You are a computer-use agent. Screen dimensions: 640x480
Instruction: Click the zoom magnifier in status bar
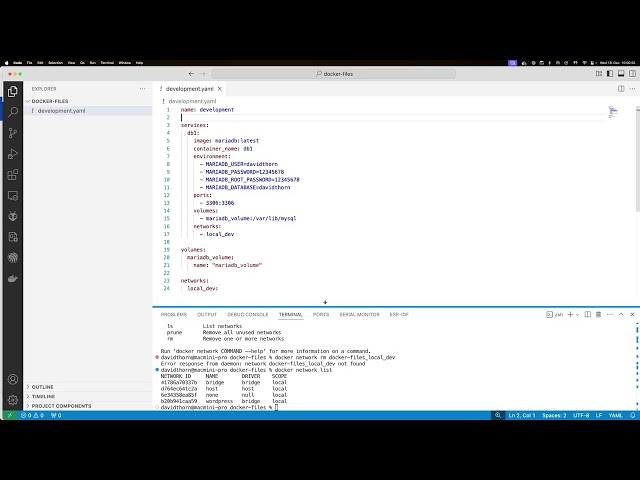coord(498,415)
